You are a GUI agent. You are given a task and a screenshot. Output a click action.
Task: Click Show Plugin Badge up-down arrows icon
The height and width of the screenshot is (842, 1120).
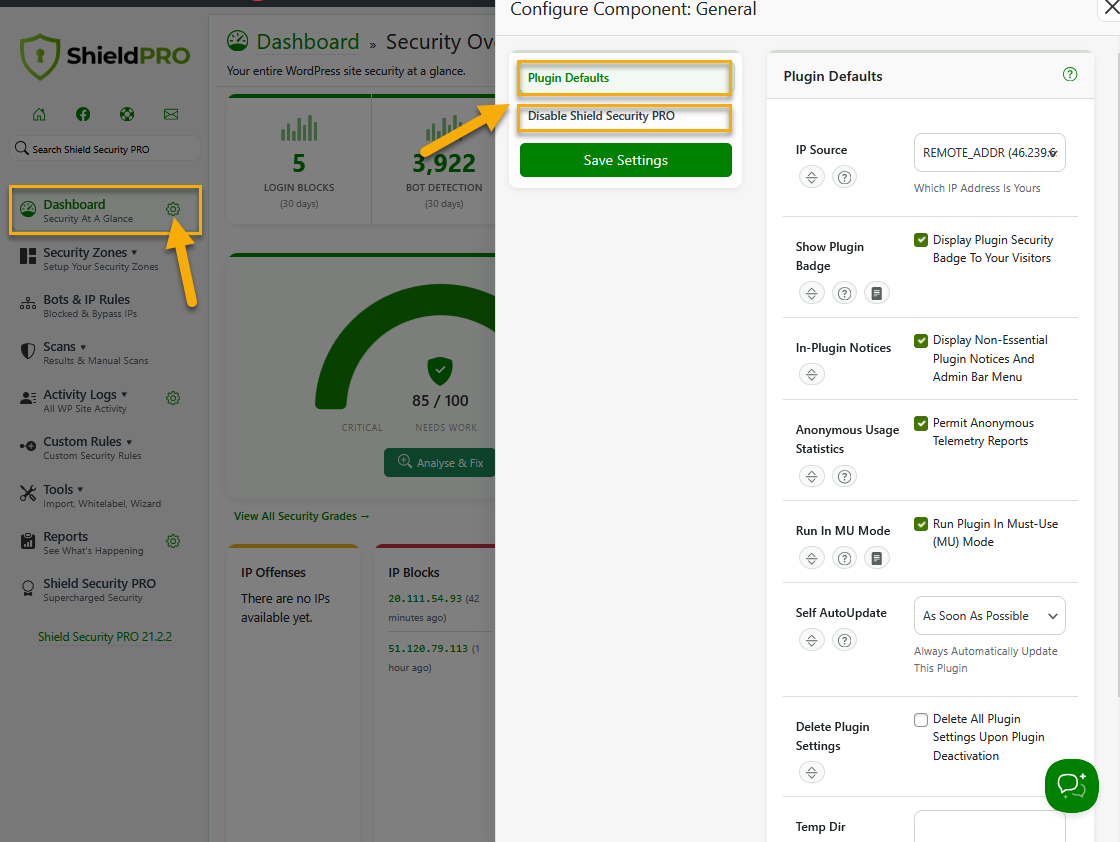click(x=811, y=293)
